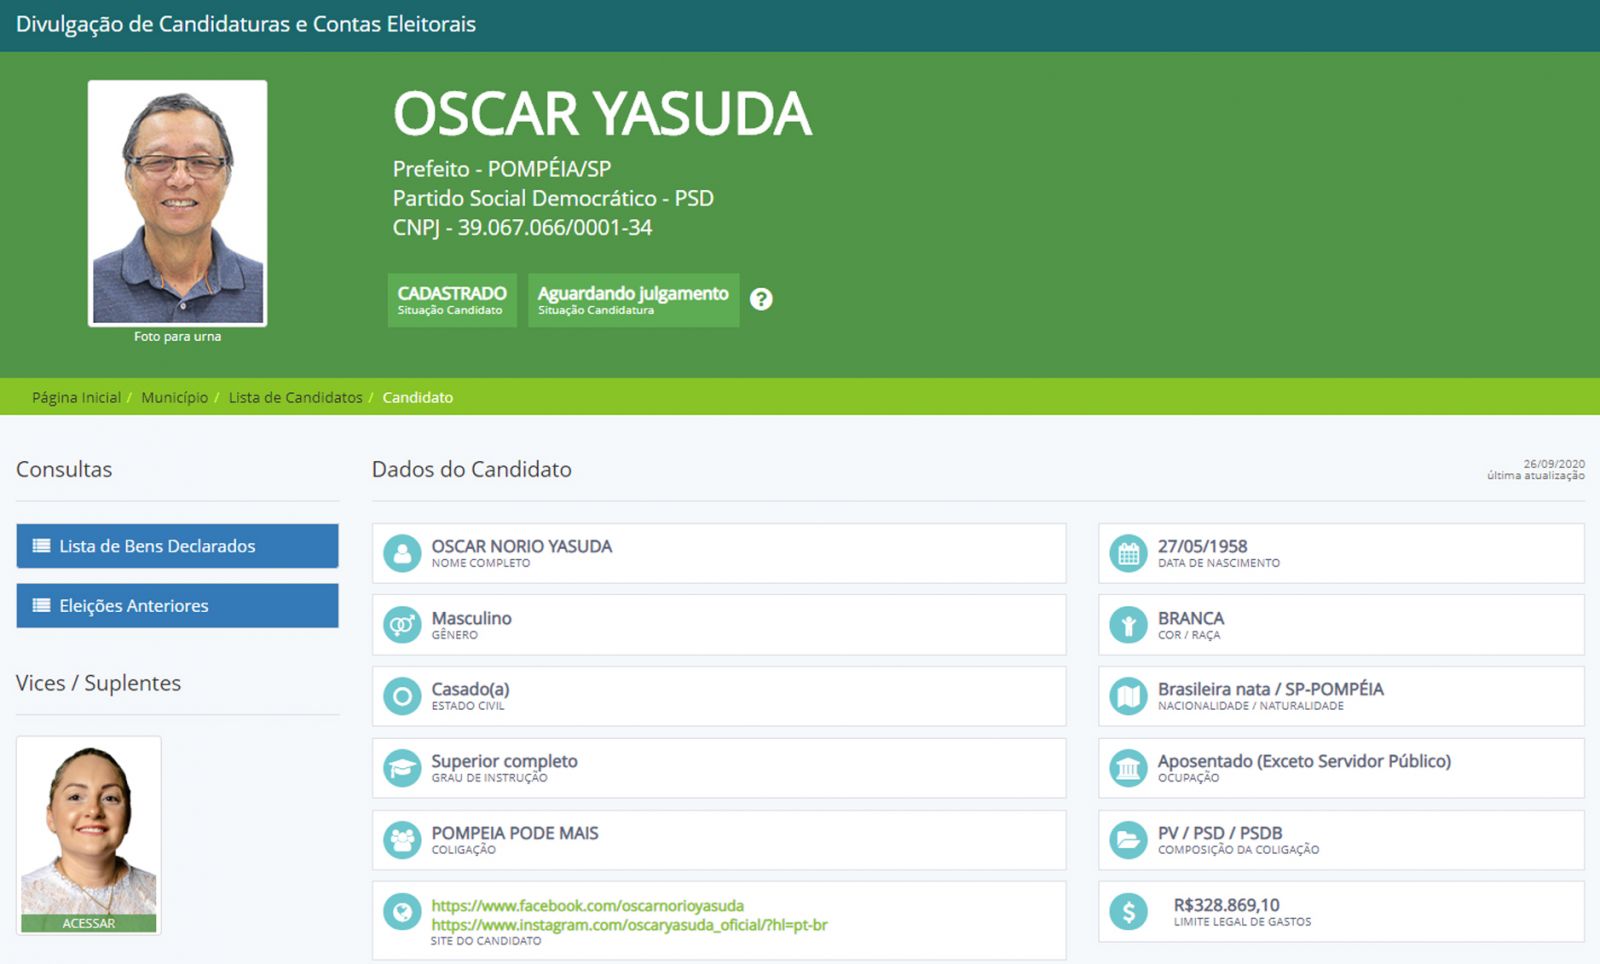Click the graduation cap education icon
The image size is (1600, 964).
[x=402, y=768]
